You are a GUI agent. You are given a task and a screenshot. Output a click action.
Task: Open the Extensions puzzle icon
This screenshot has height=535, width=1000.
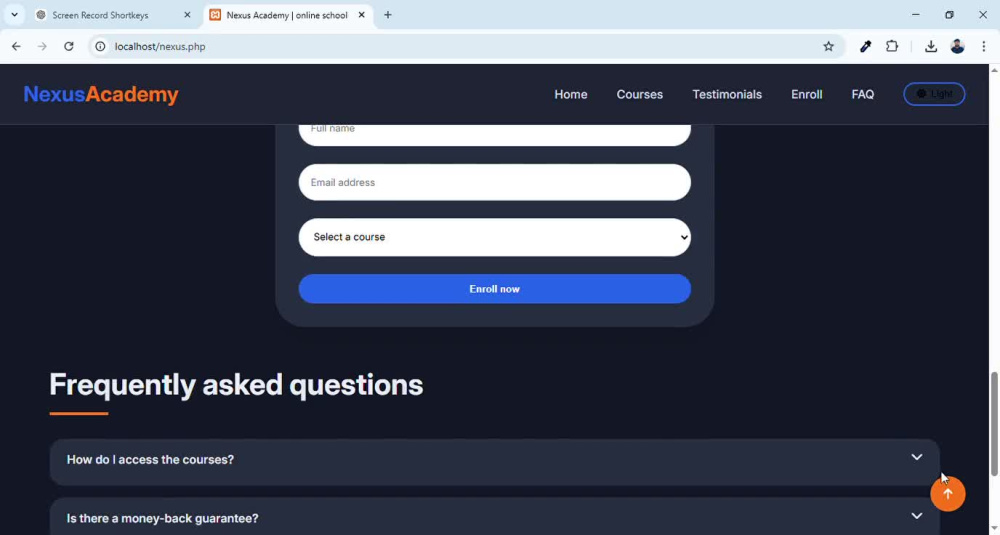coord(892,47)
